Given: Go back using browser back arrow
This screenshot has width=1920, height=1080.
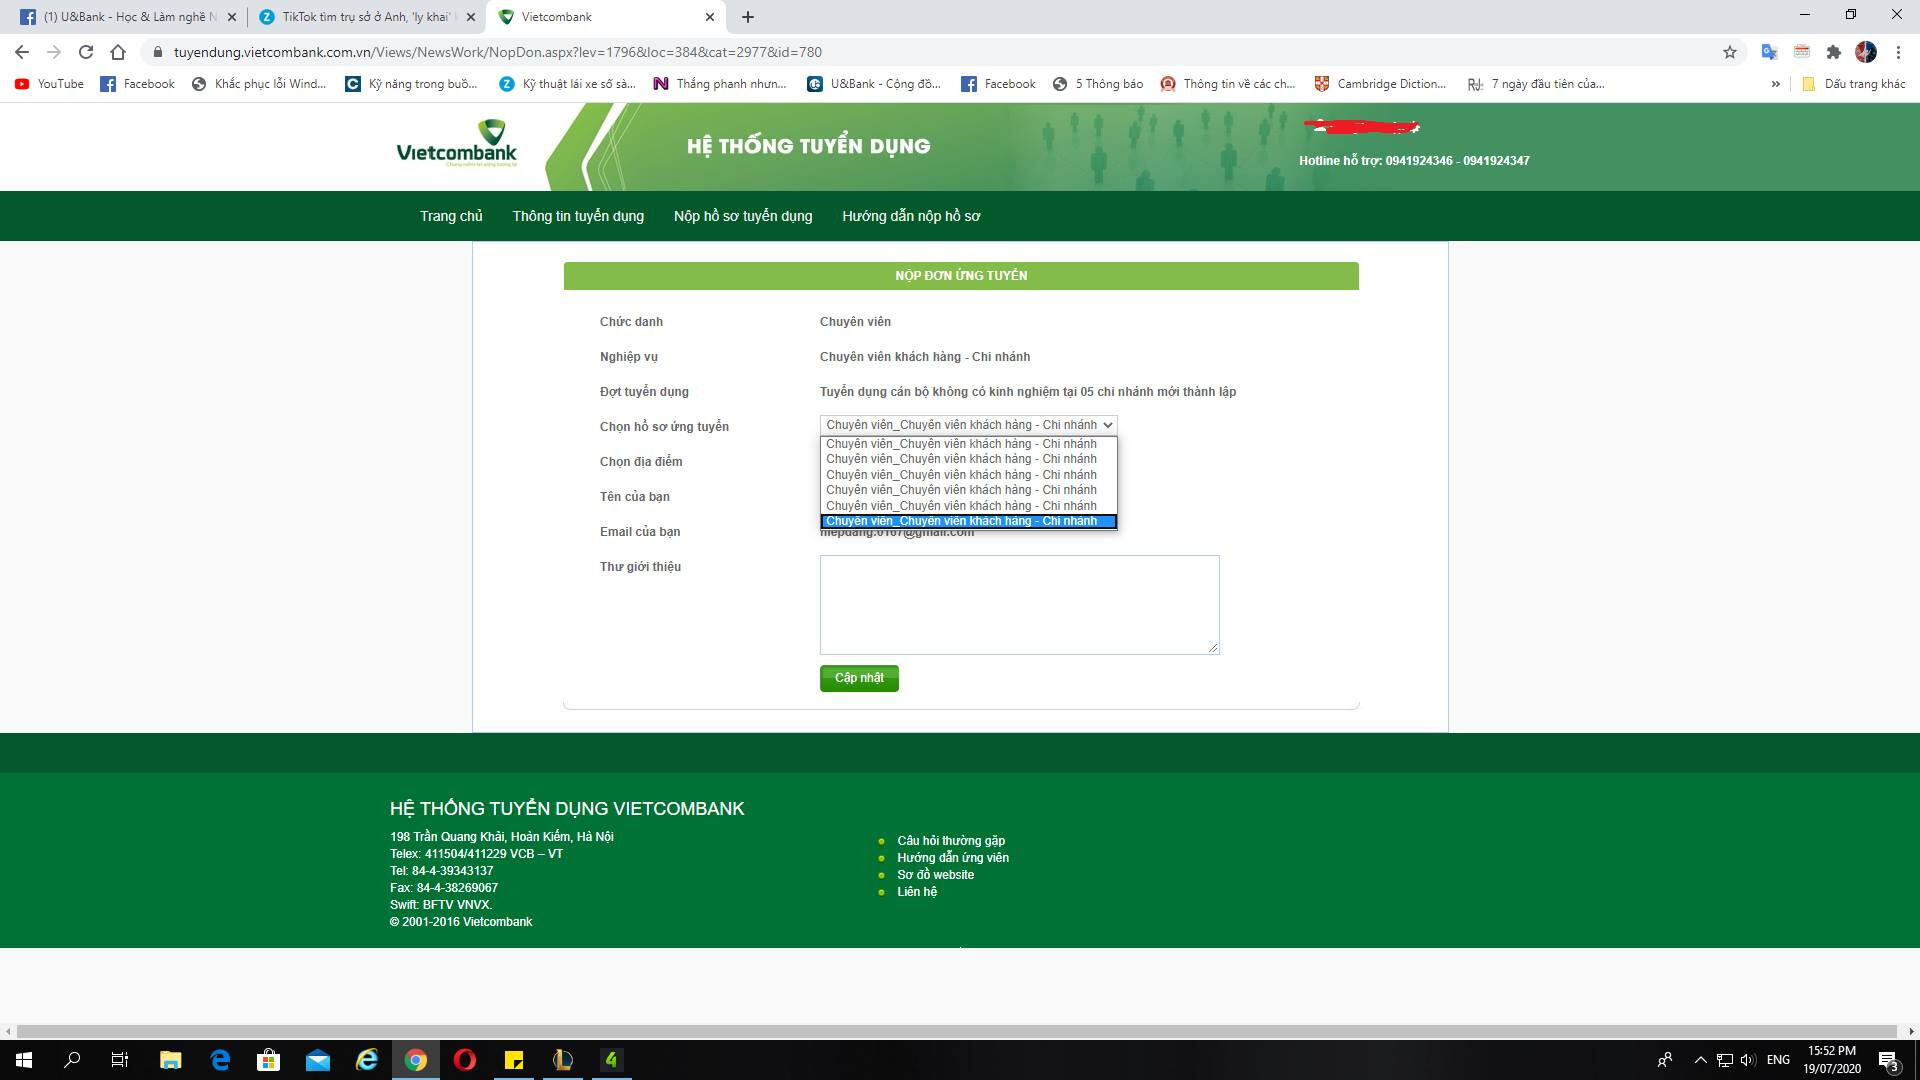Looking at the screenshot, I should coord(22,52).
